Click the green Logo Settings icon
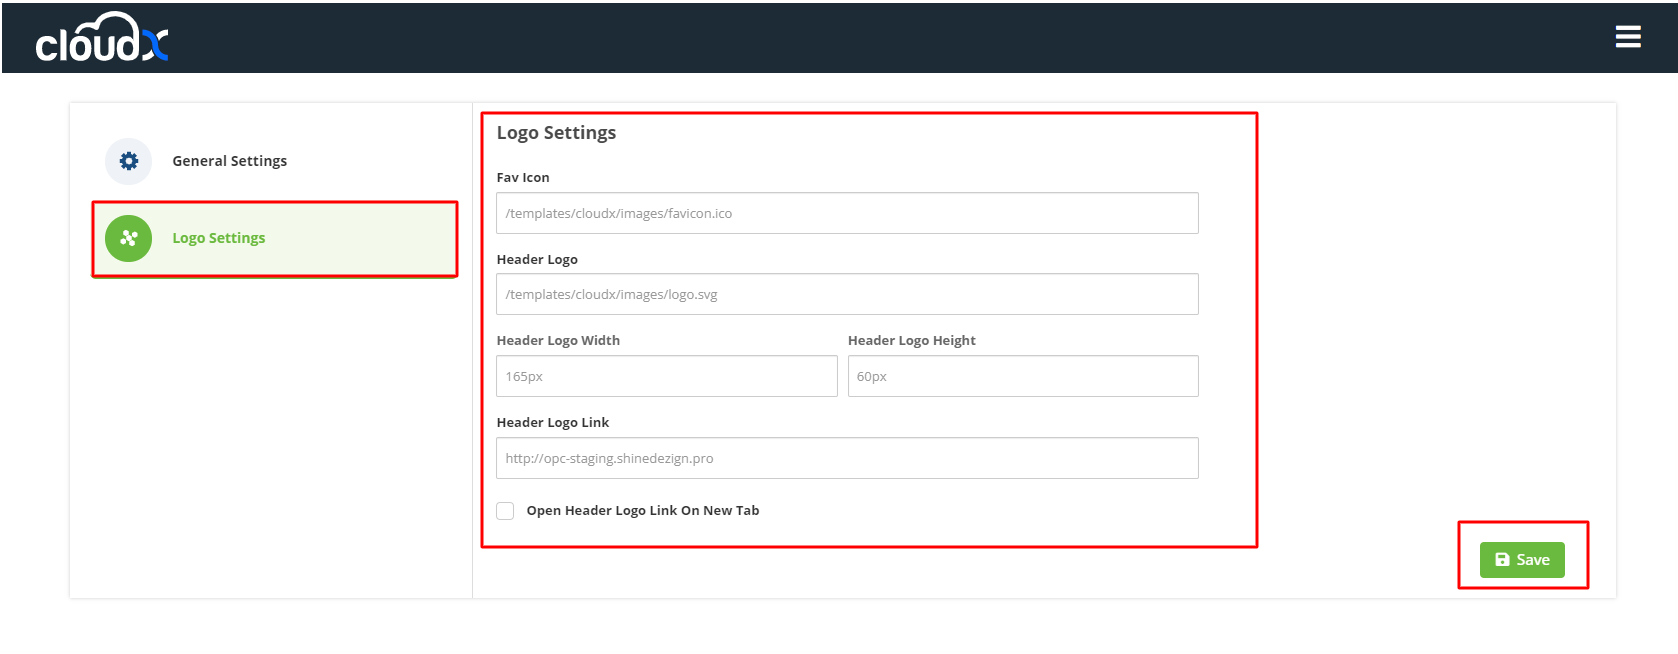This screenshot has width=1678, height=654. click(129, 239)
